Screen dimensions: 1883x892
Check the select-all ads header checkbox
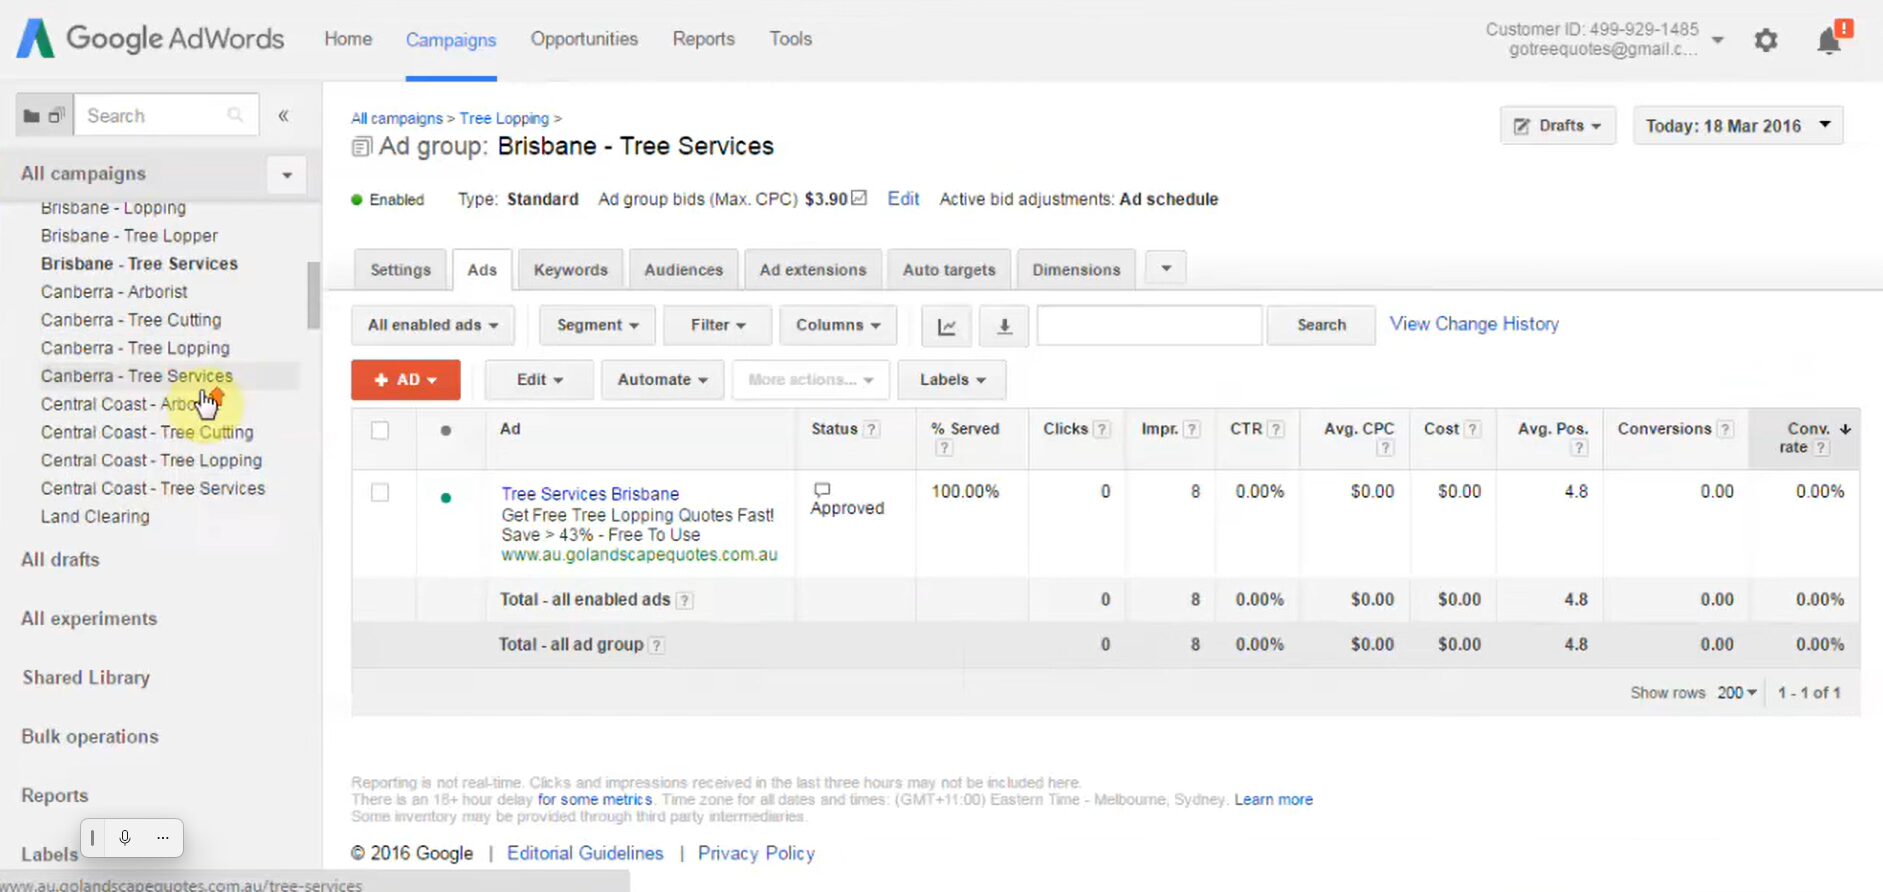pyautogui.click(x=380, y=430)
